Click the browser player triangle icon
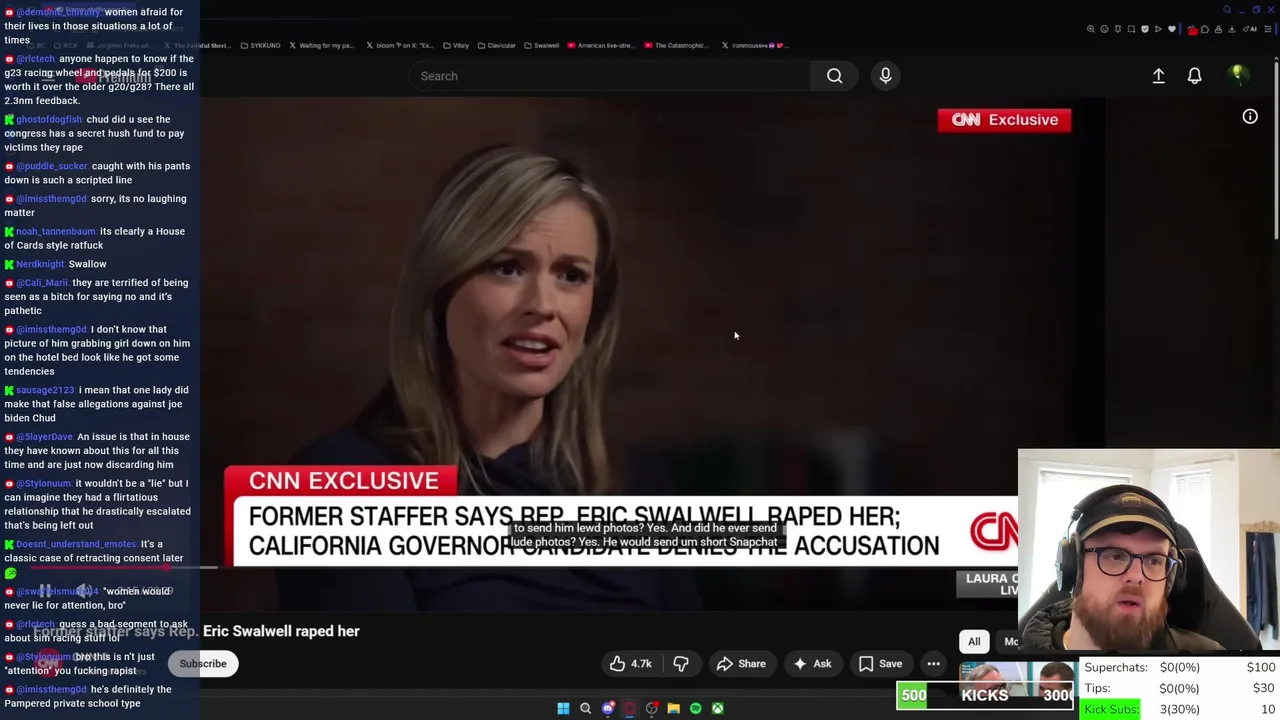The image size is (1280, 720). pyautogui.click(x=1158, y=29)
